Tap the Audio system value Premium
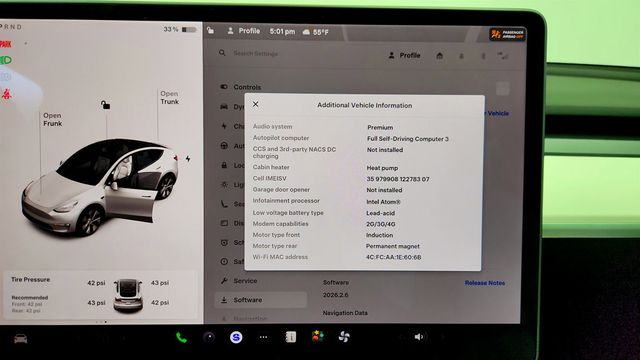 click(380, 127)
